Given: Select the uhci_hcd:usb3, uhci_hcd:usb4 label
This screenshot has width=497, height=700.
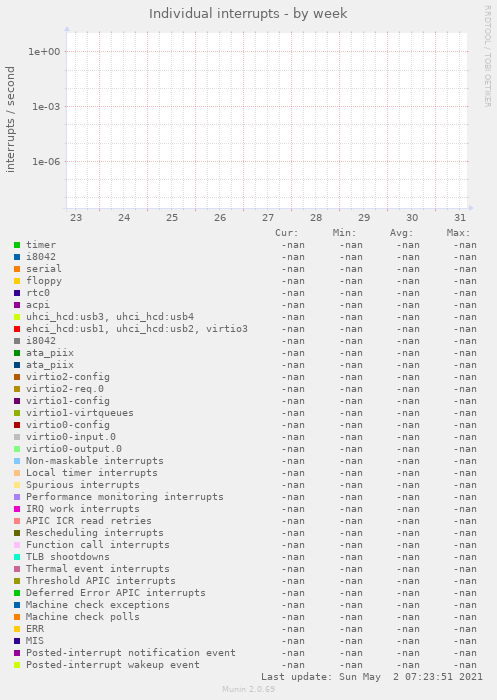Looking at the screenshot, I should [x=110, y=317].
